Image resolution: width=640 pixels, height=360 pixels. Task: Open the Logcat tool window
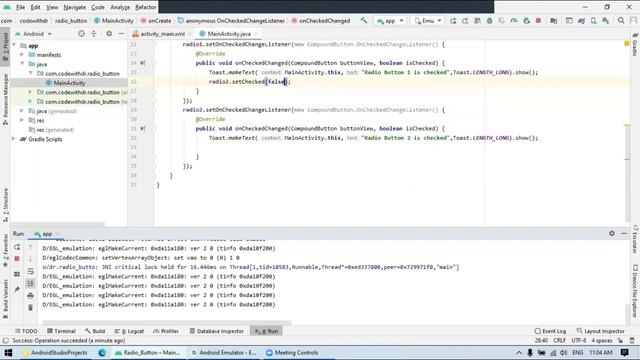(129, 331)
